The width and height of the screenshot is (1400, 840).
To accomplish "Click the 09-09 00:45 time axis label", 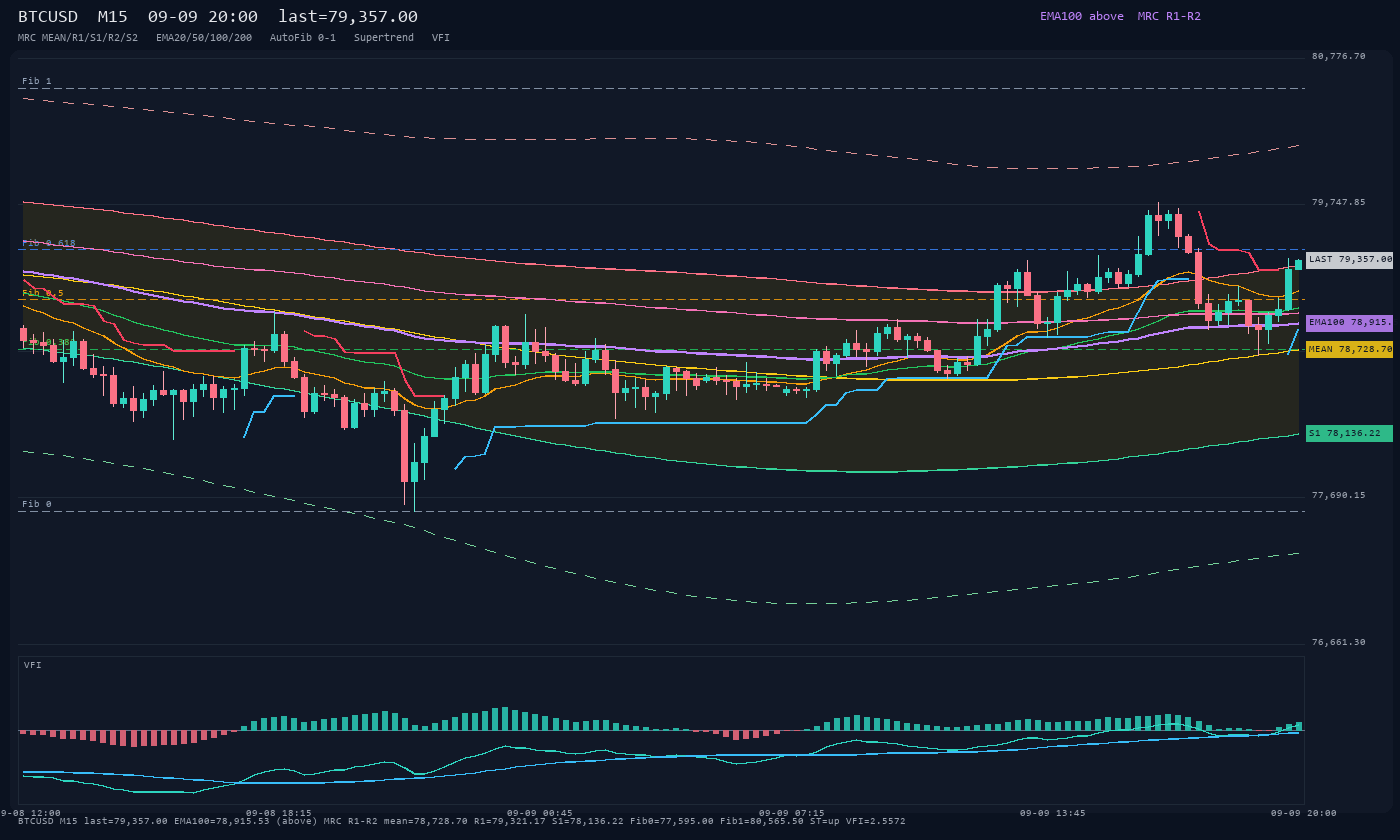I will [540, 813].
